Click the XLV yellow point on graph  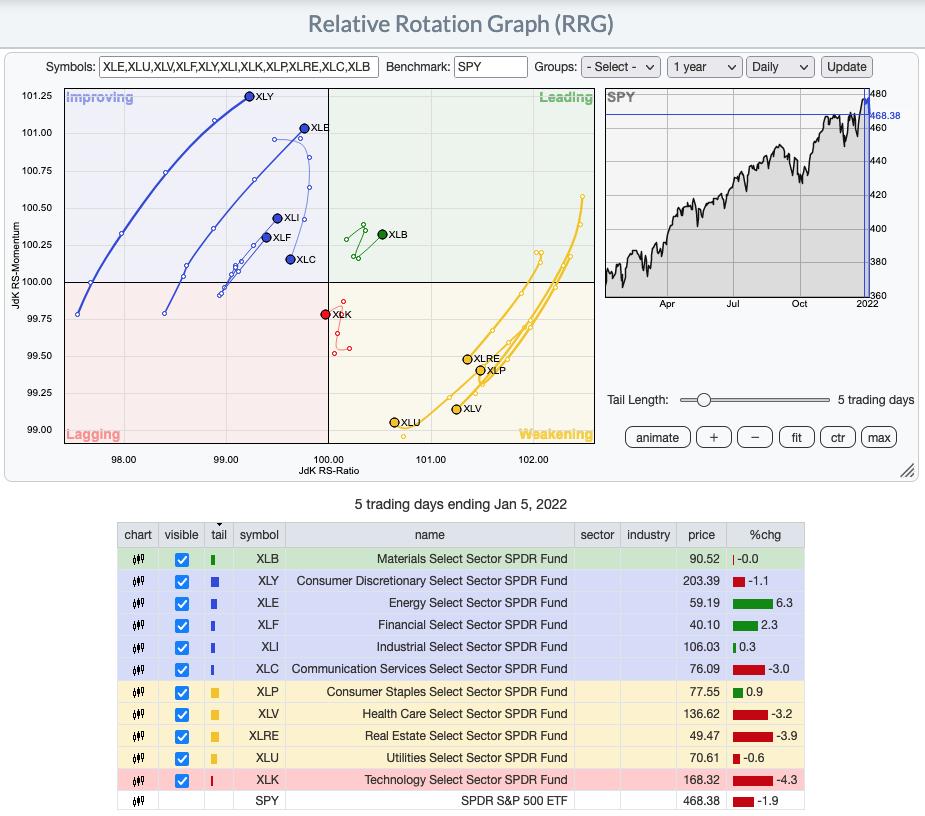pyautogui.click(x=456, y=409)
